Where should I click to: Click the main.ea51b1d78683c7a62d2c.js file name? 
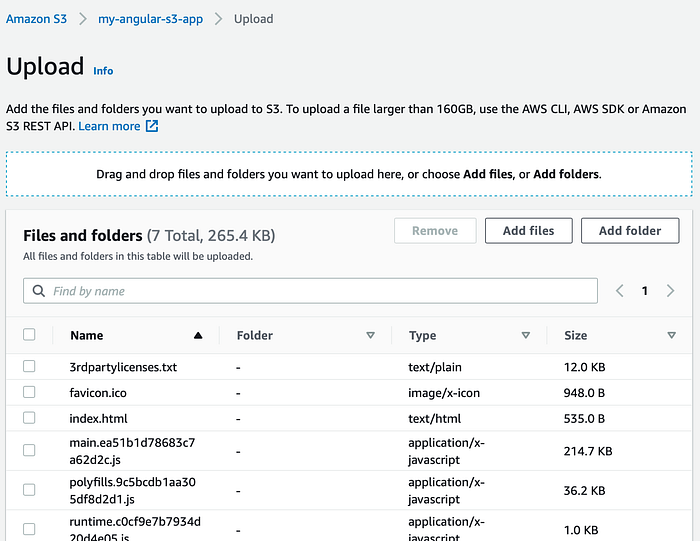tap(132, 451)
